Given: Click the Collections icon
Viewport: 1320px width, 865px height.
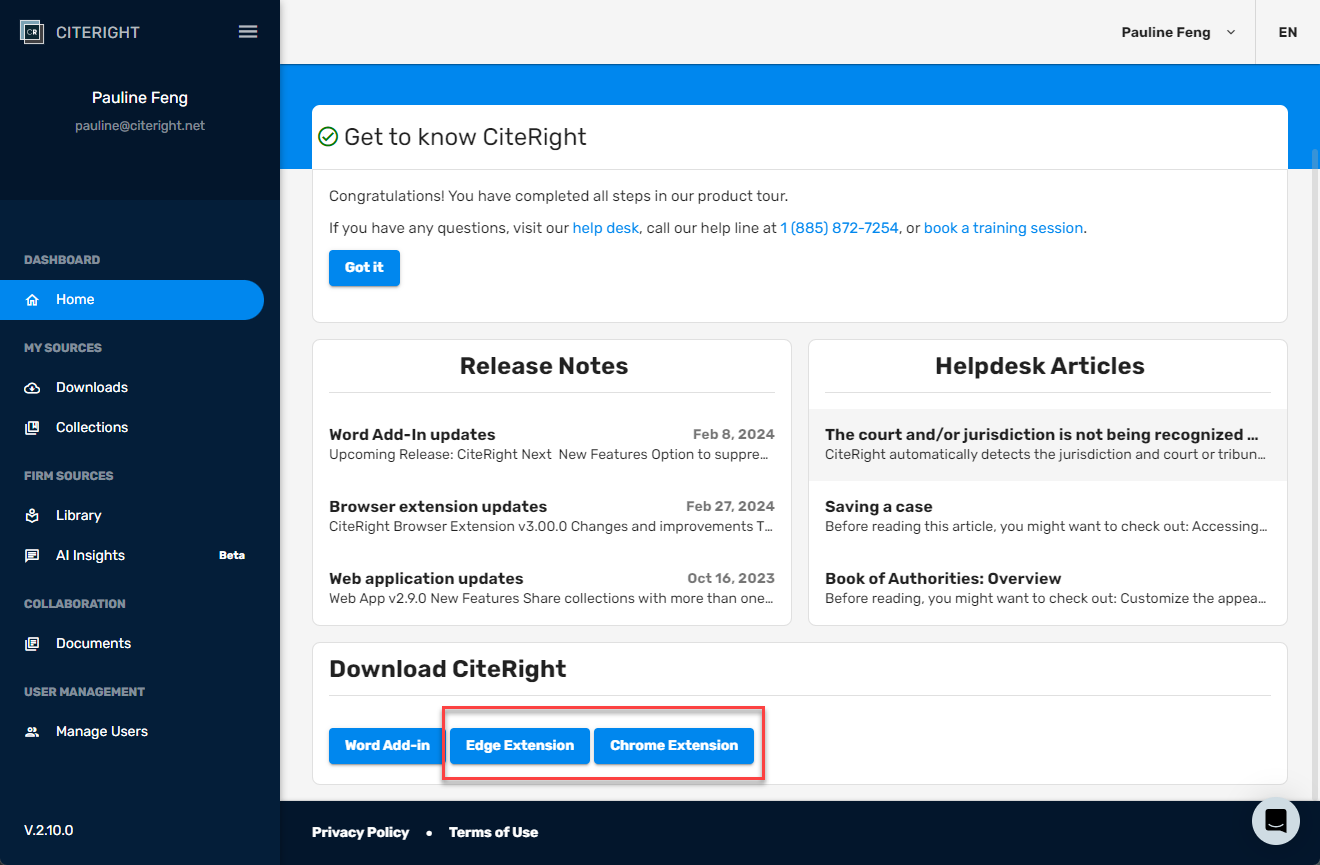Looking at the screenshot, I should [32, 428].
